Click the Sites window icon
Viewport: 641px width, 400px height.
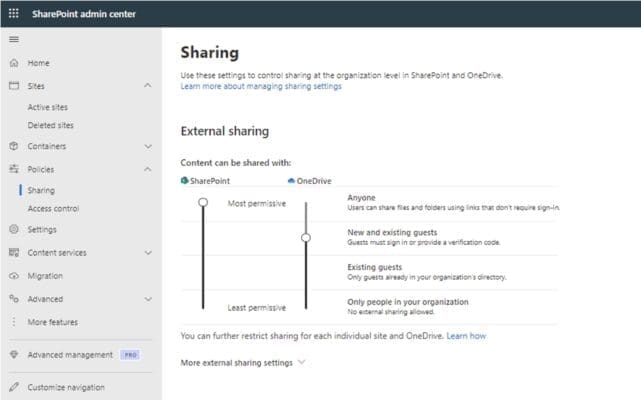14,85
